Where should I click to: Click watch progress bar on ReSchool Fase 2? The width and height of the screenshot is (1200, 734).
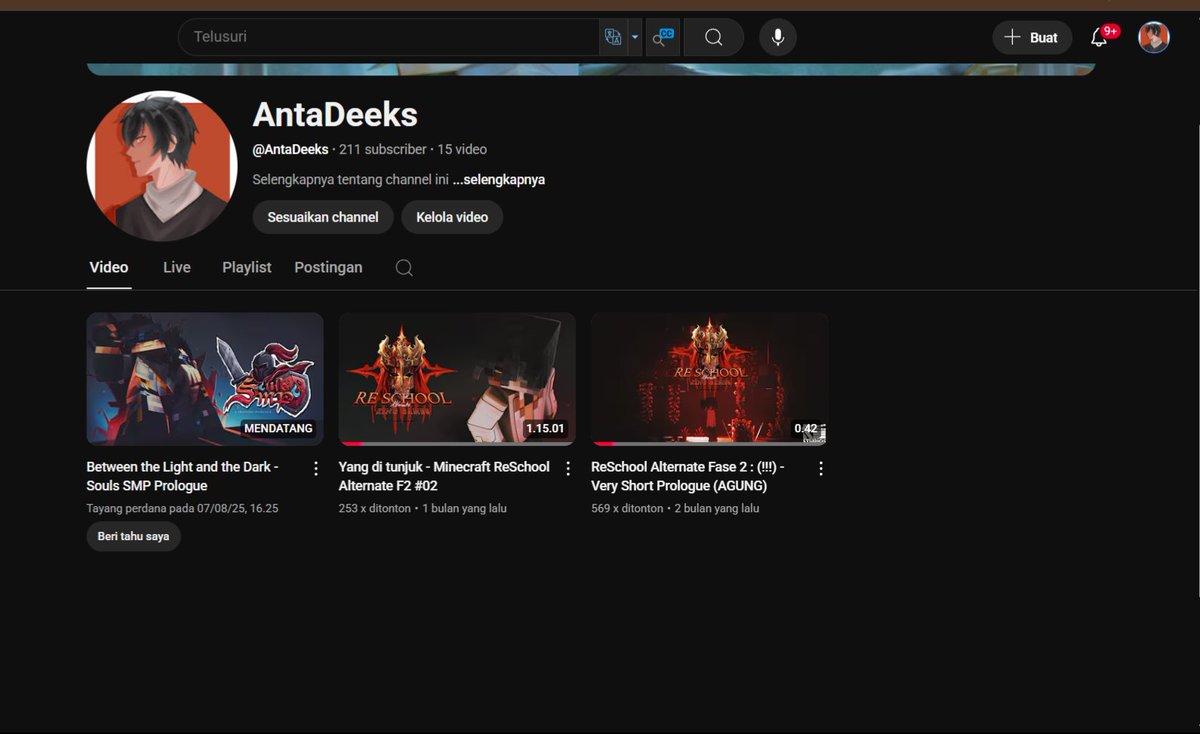click(x=709, y=443)
